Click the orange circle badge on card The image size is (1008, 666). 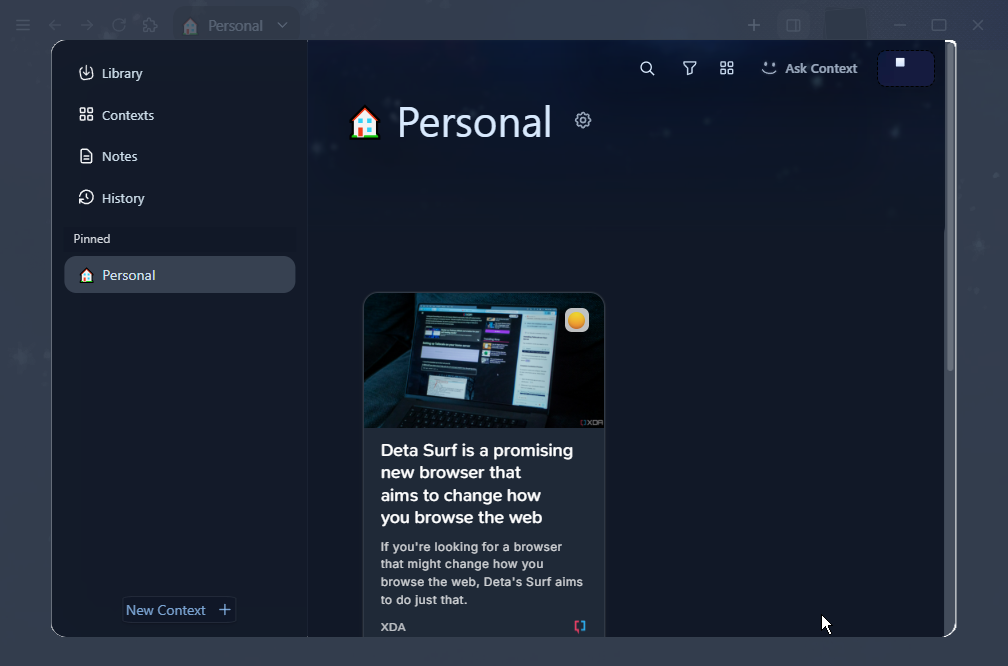[577, 320]
